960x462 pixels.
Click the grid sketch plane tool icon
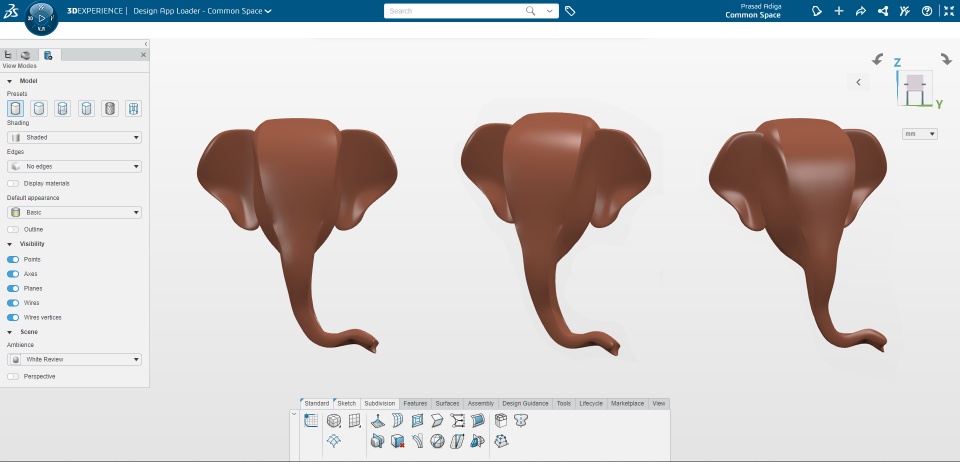[x=311, y=420]
